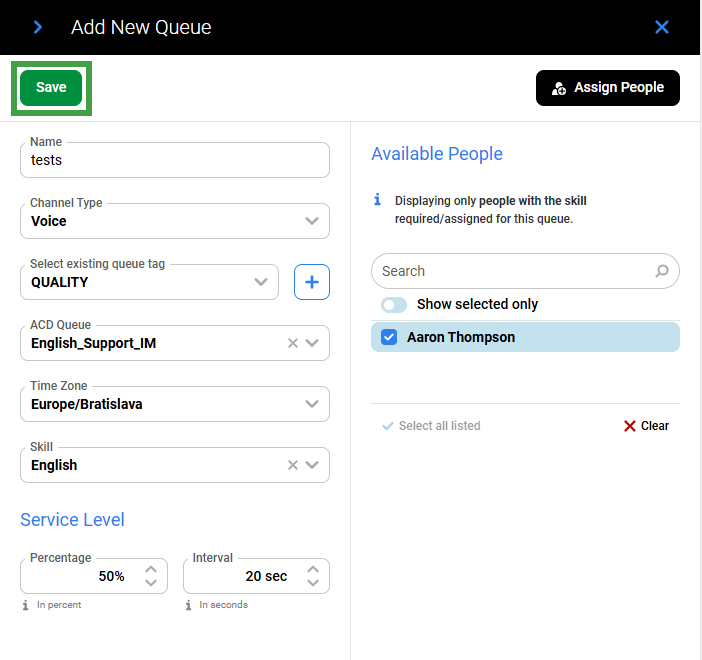Click into the Name text field
This screenshot has width=702, height=660.
[x=175, y=160]
